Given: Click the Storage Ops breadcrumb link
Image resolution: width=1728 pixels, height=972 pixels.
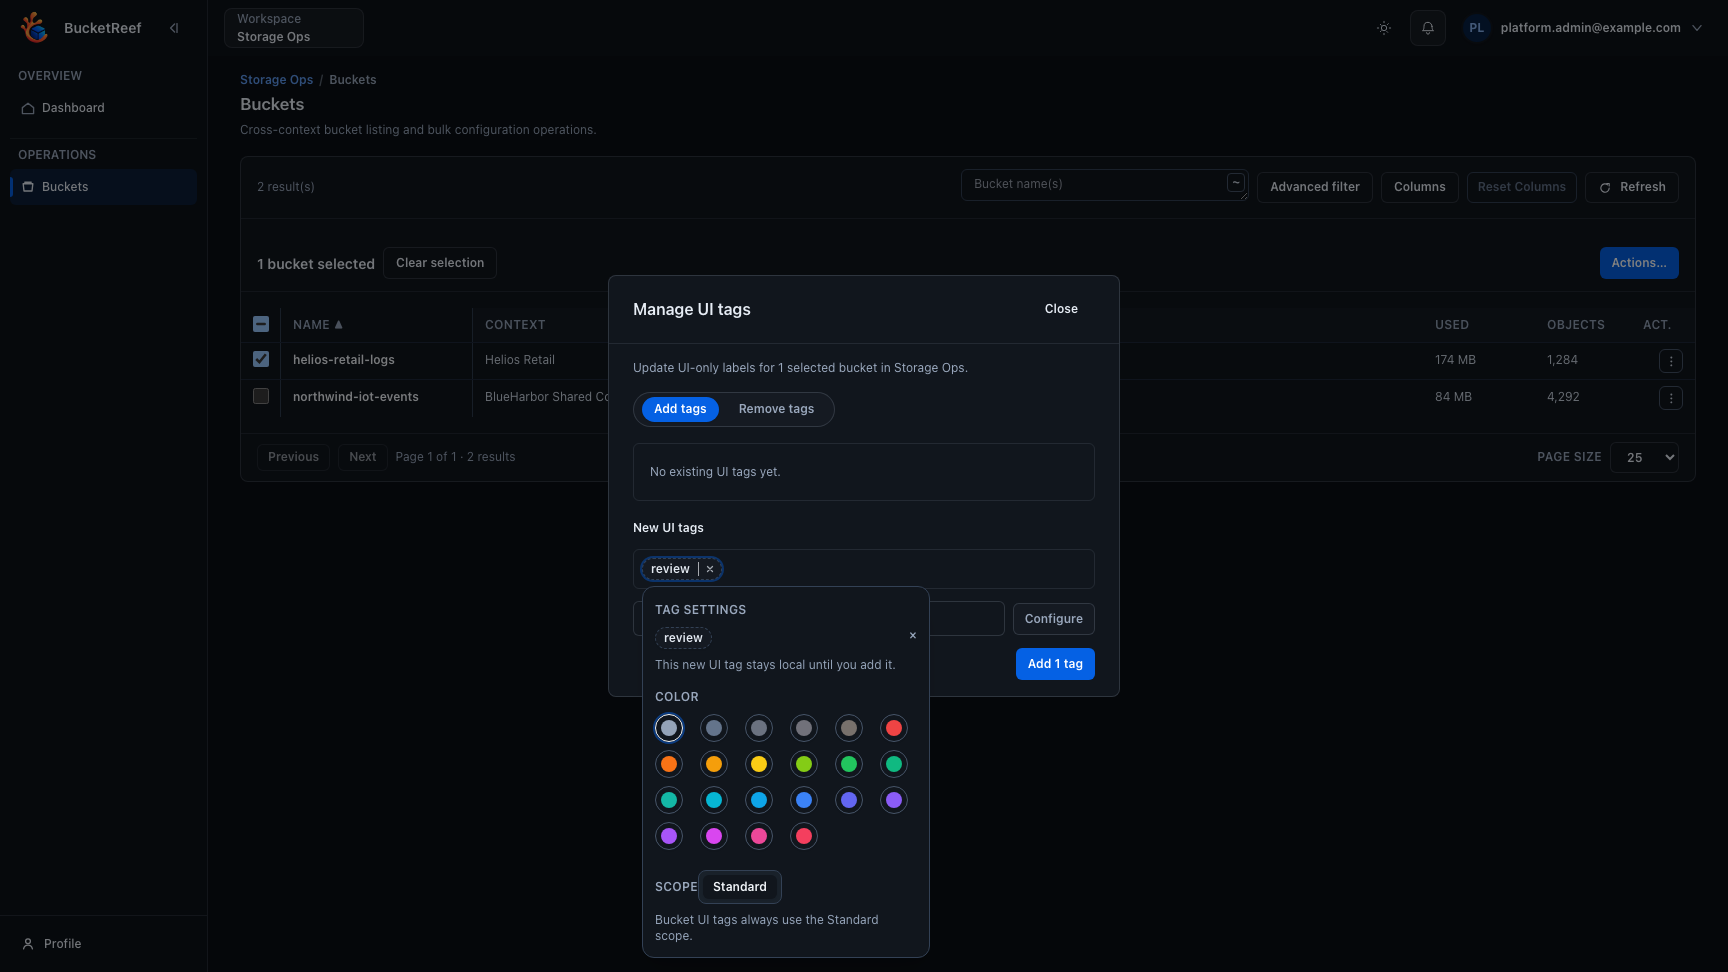Looking at the screenshot, I should coord(276,80).
